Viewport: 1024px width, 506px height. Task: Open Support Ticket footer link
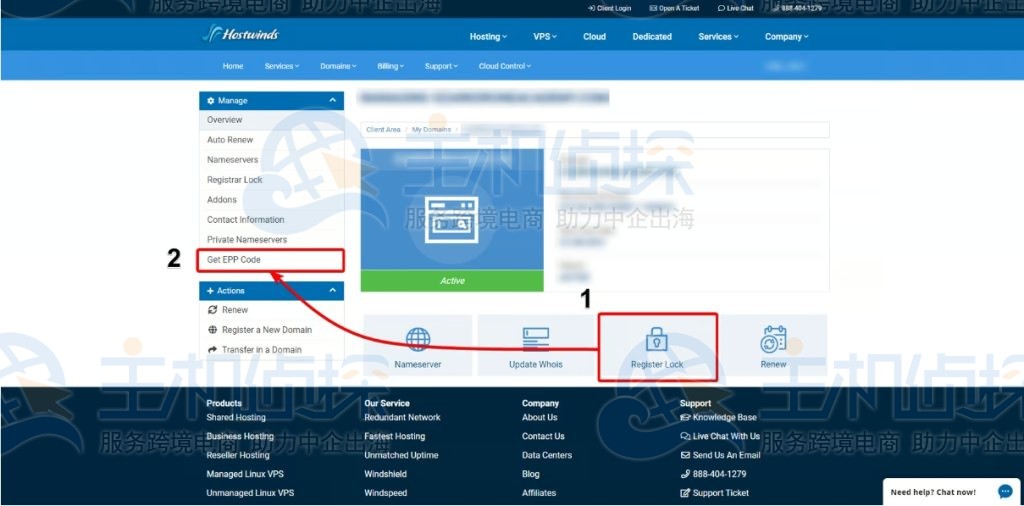tap(714, 493)
